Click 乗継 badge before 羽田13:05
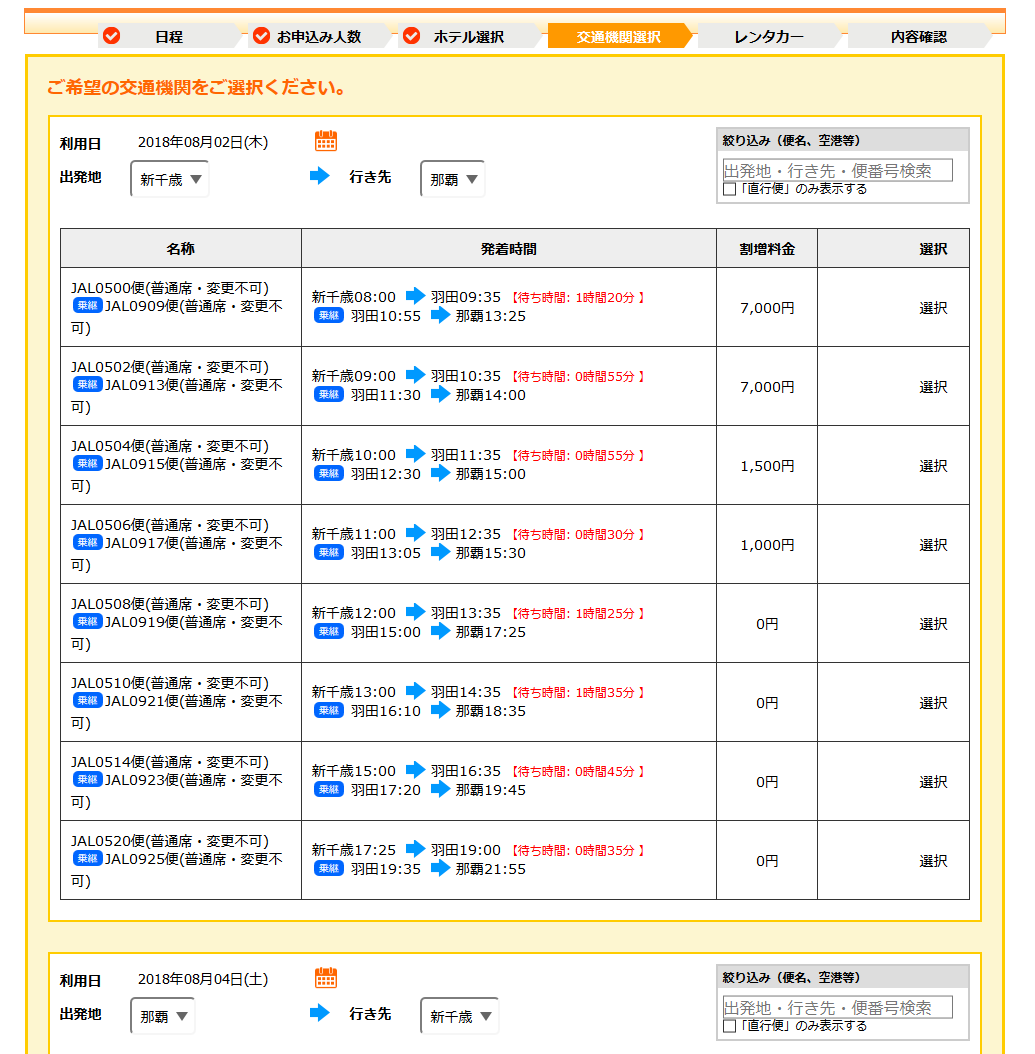 329,553
